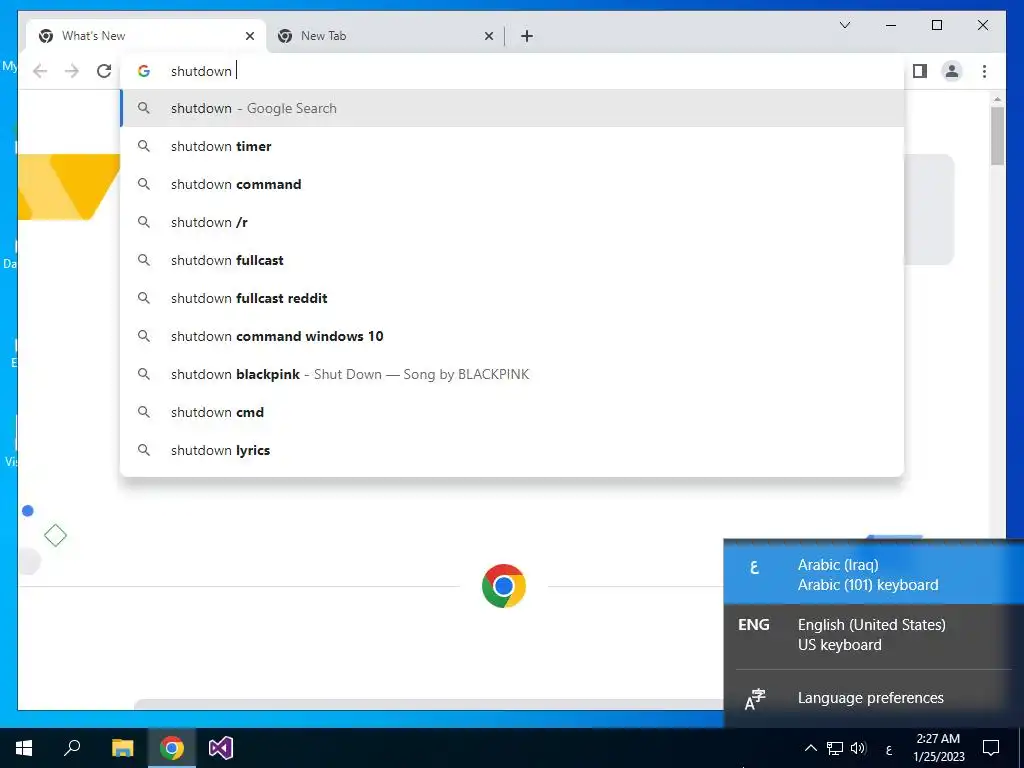The height and width of the screenshot is (768, 1024).
Task: Select the 'shutdown timer' suggestion
Action: 513,146
